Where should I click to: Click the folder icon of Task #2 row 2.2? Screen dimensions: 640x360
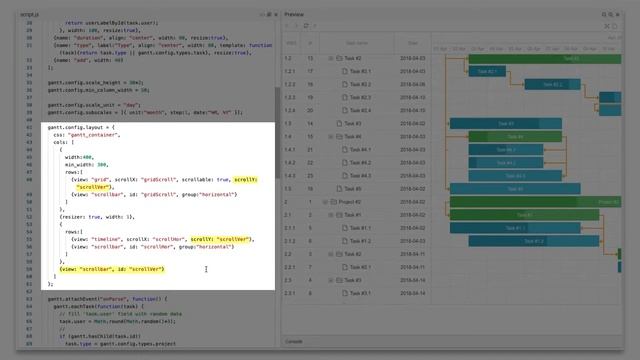[x=339, y=254]
